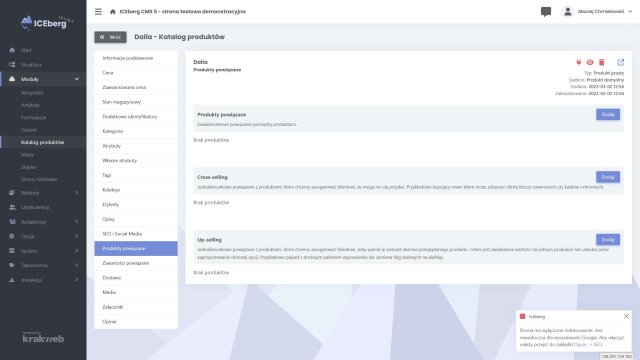The width and height of the screenshot is (640, 360).
Task: Select Mapy in the sidebar
Action: point(27,155)
